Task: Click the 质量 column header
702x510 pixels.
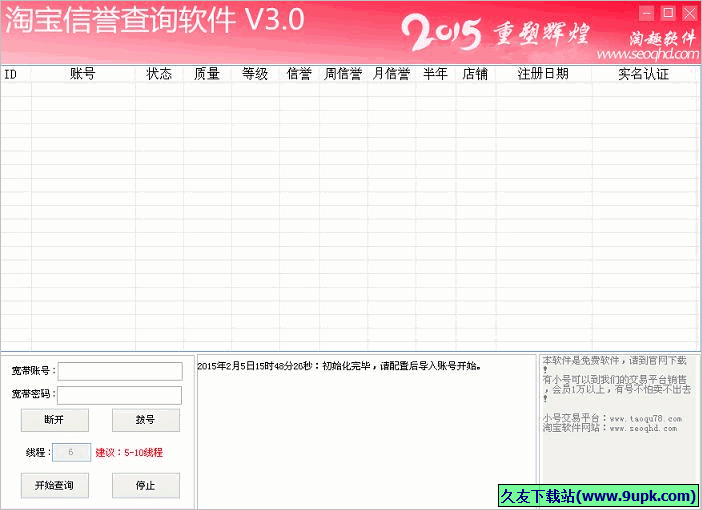Action: 207,74
